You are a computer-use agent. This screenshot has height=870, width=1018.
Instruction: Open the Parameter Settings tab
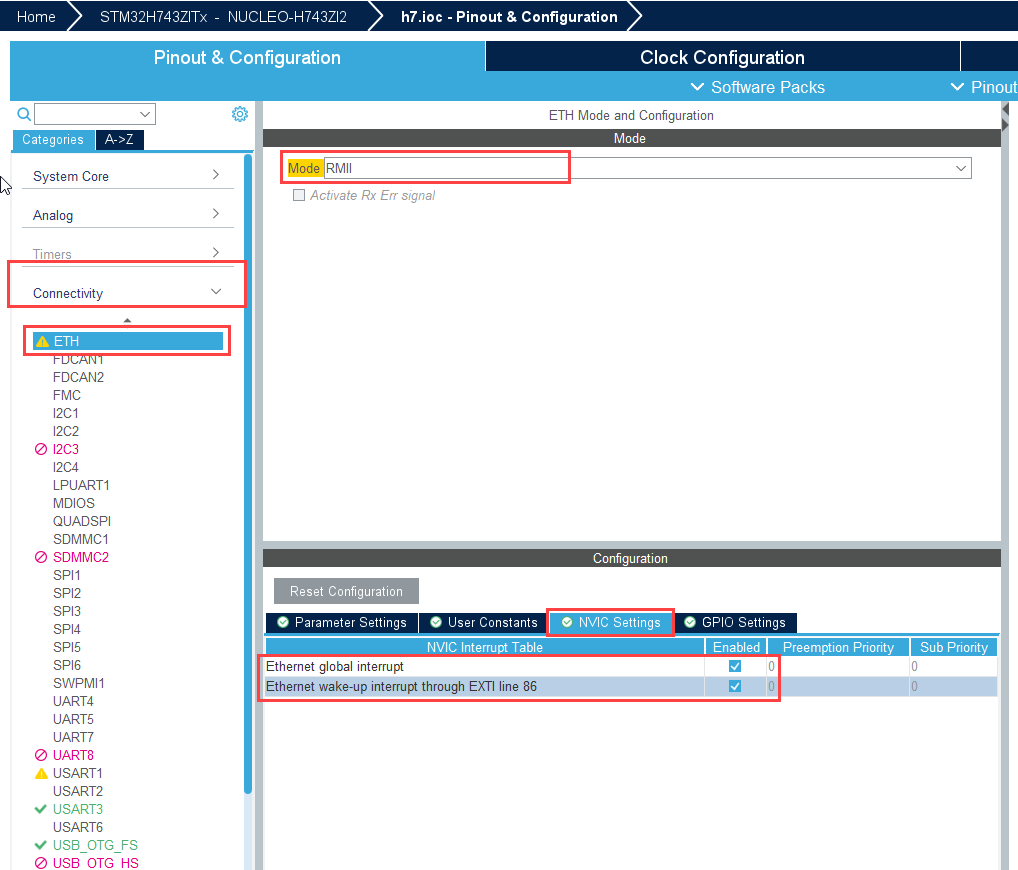click(x=341, y=622)
